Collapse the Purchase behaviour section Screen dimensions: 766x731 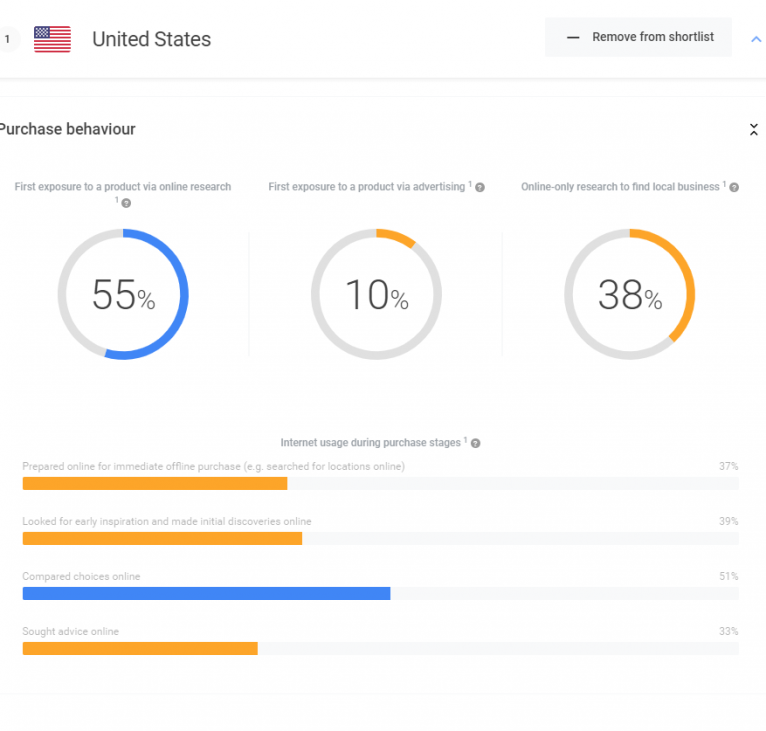click(x=753, y=130)
